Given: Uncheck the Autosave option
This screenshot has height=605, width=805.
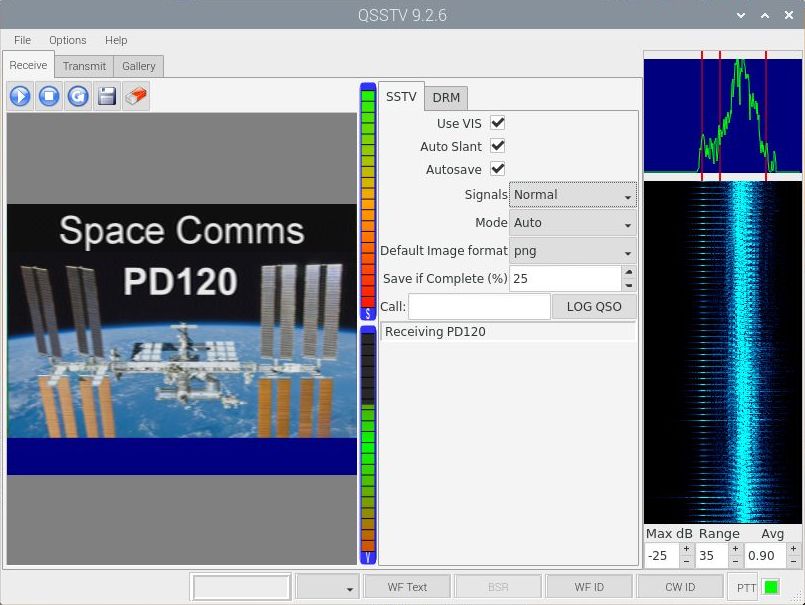Looking at the screenshot, I should [x=497, y=169].
